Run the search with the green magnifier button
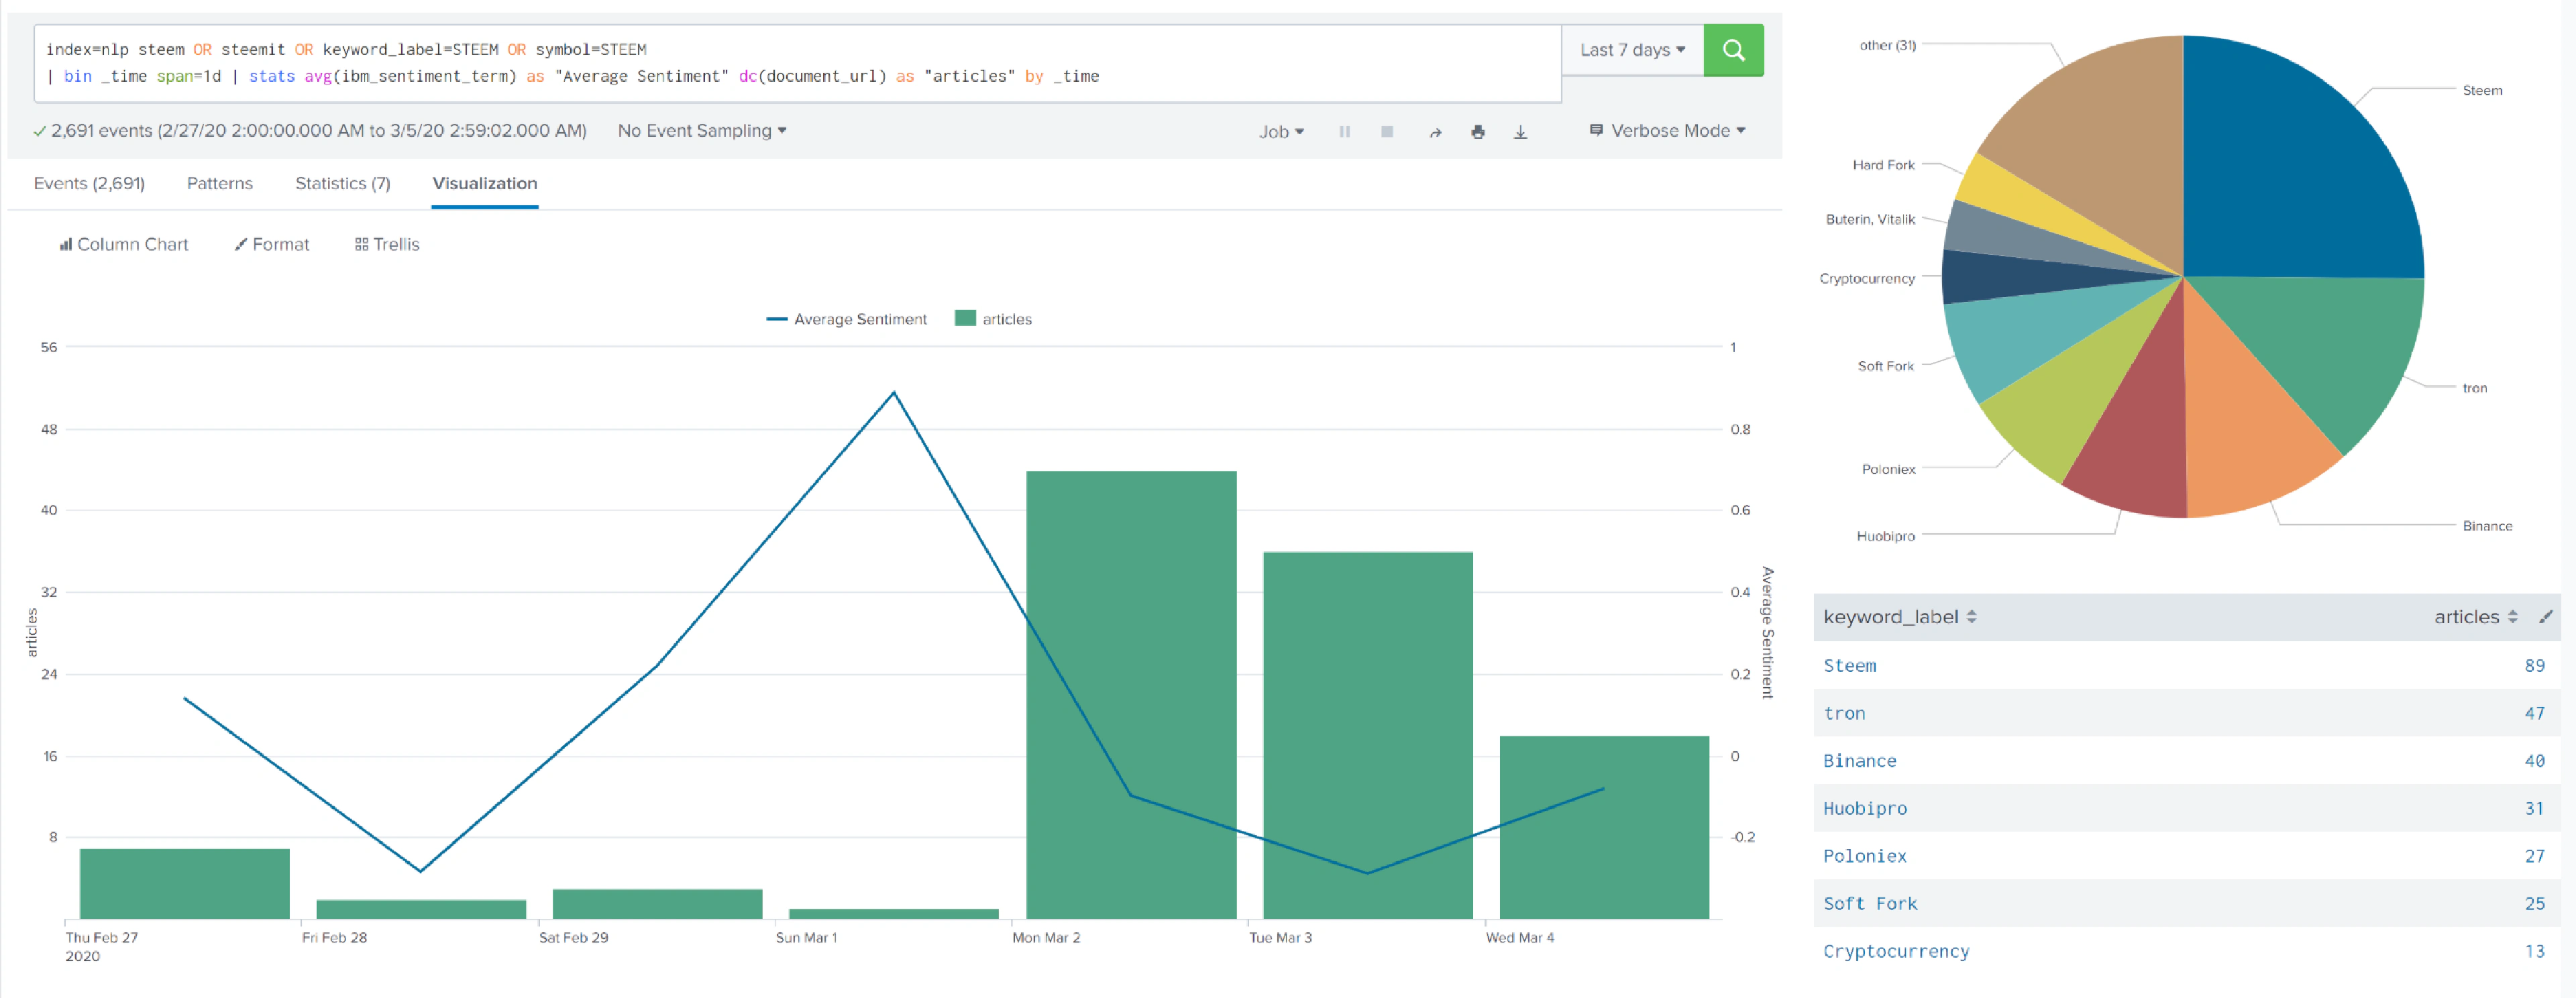The height and width of the screenshot is (998, 2576). [x=1733, y=50]
